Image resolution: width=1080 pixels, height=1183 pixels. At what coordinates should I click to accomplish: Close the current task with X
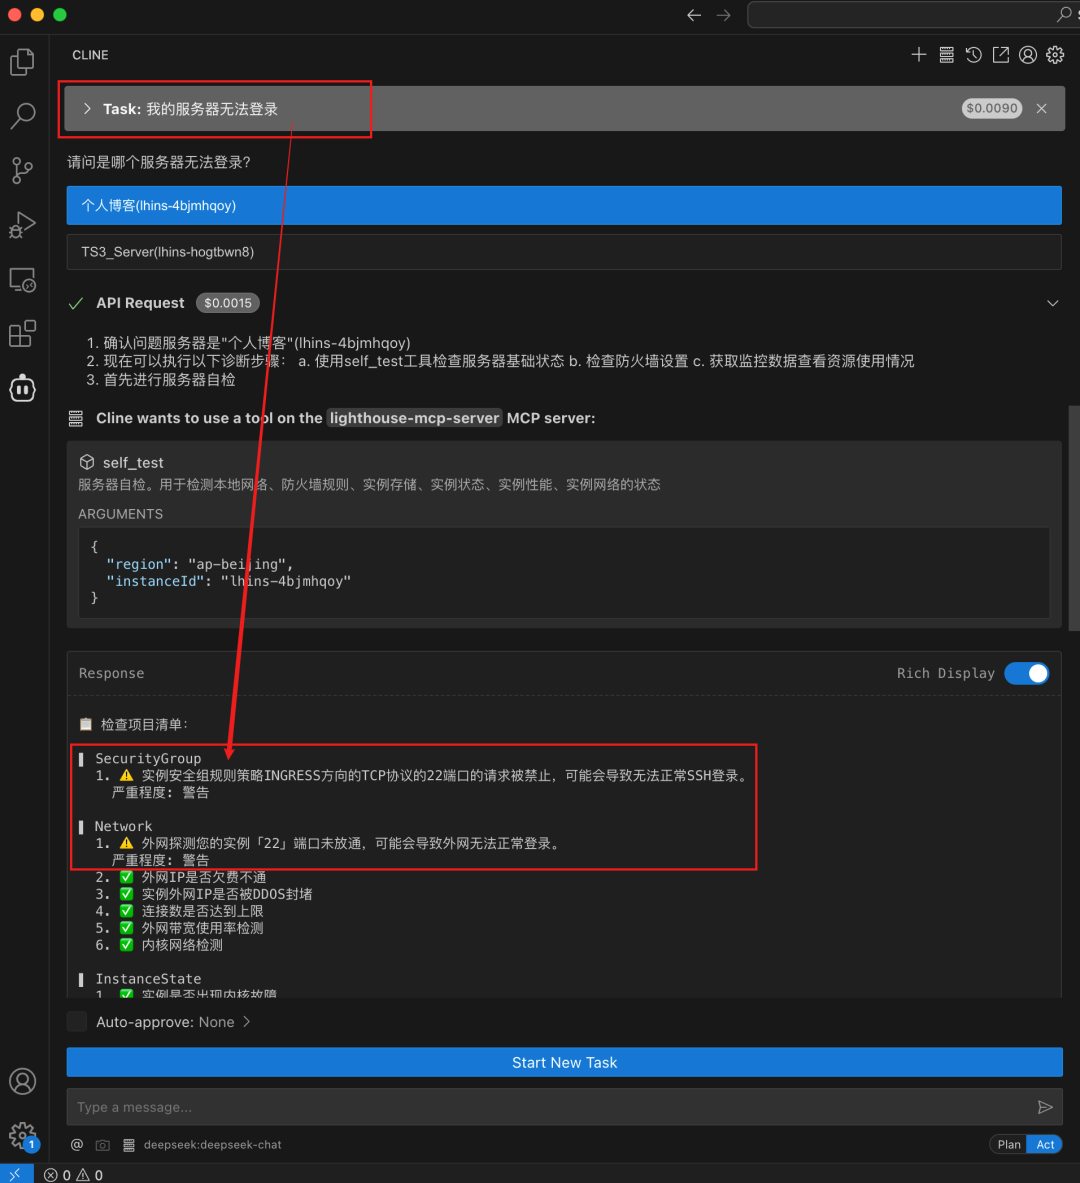[x=1042, y=109]
